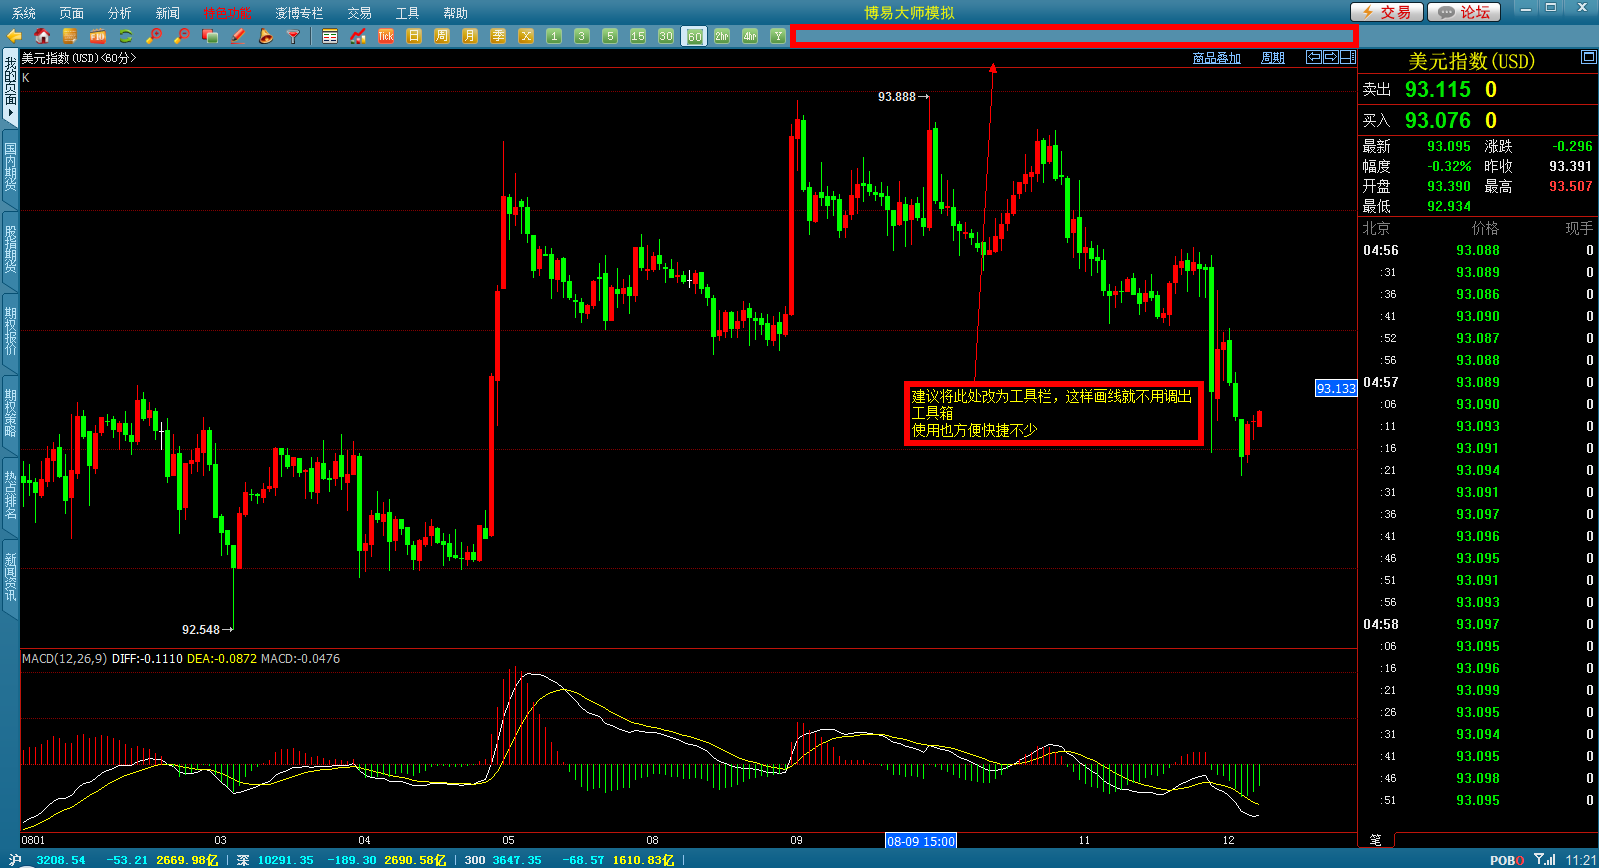The height and width of the screenshot is (868, 1599).
Task: Click the red funnel filter icon
Action: tap(293, 36)
